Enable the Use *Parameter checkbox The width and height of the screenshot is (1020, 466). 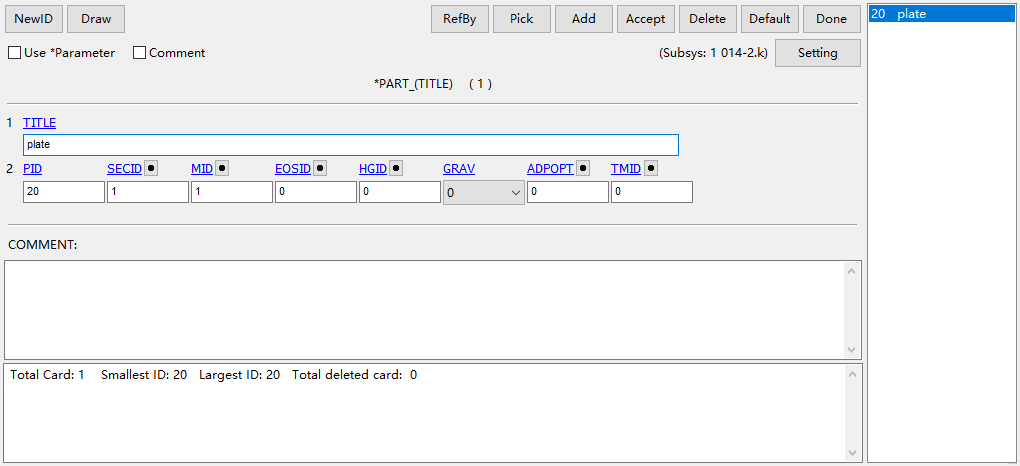click(14, 53)
